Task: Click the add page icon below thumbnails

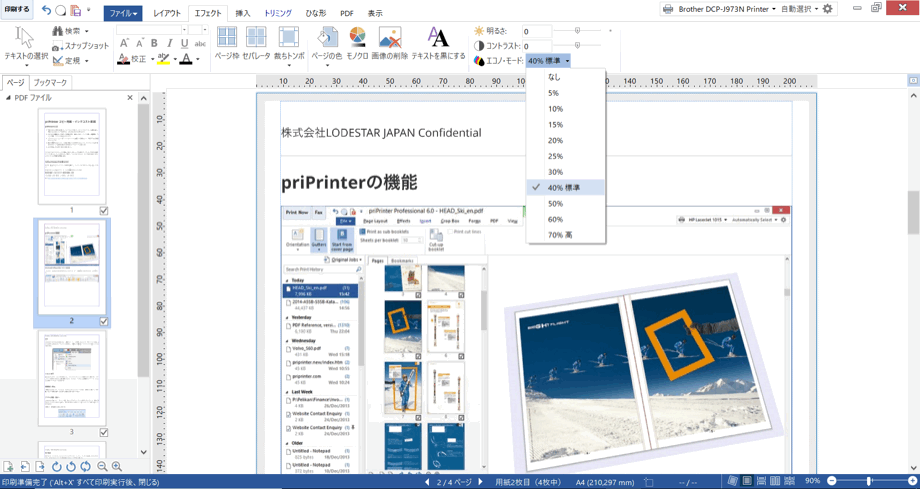Action: point(8,467)
